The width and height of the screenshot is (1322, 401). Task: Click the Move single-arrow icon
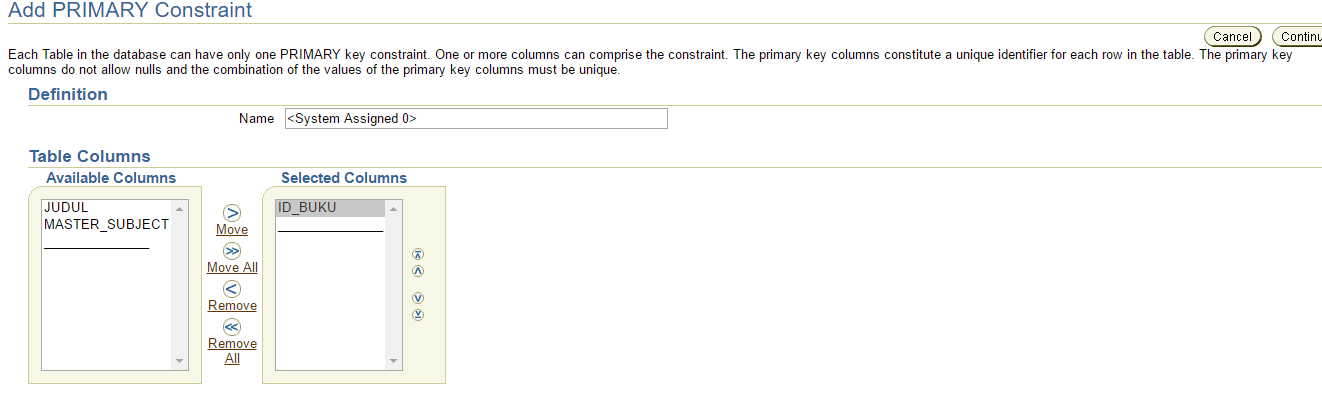click(232, 213)
